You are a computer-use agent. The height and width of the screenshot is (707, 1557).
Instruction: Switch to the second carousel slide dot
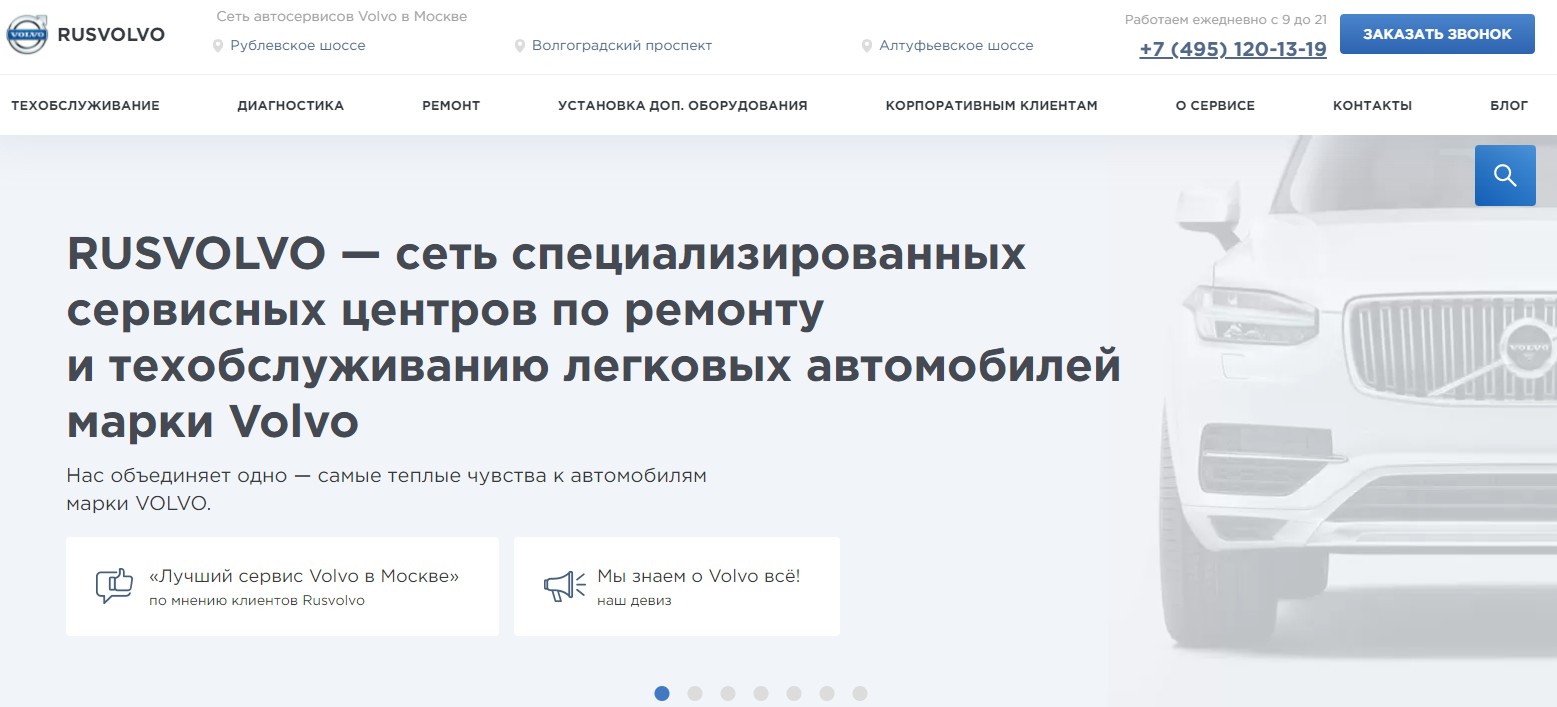point(695,693)
